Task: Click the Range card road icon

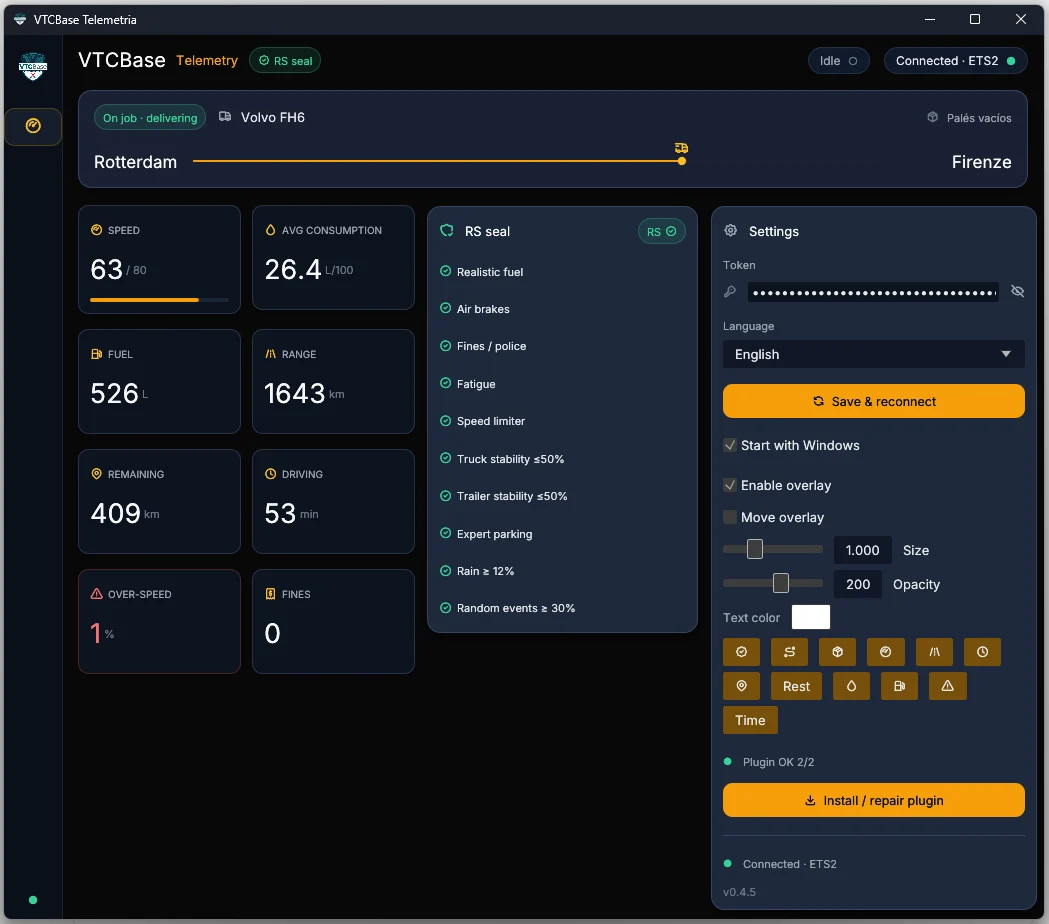Action: (270, 354)
